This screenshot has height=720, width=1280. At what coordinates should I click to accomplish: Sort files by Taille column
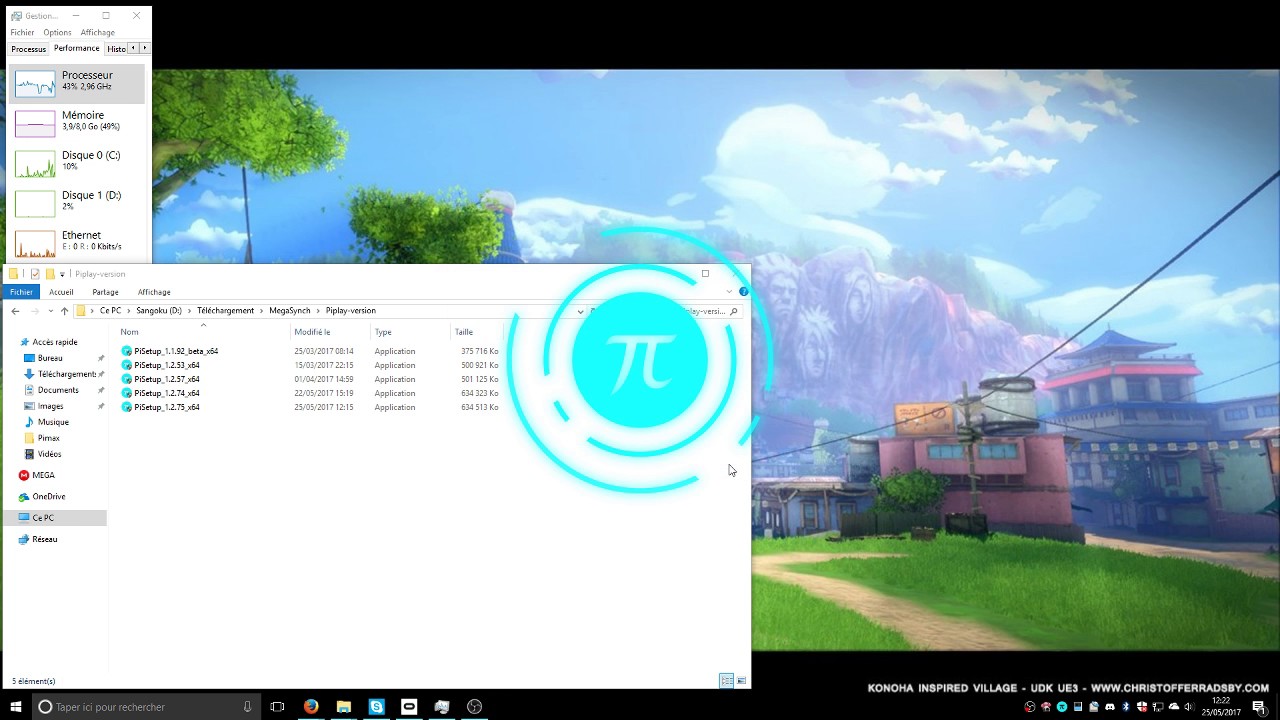[464, 332]
